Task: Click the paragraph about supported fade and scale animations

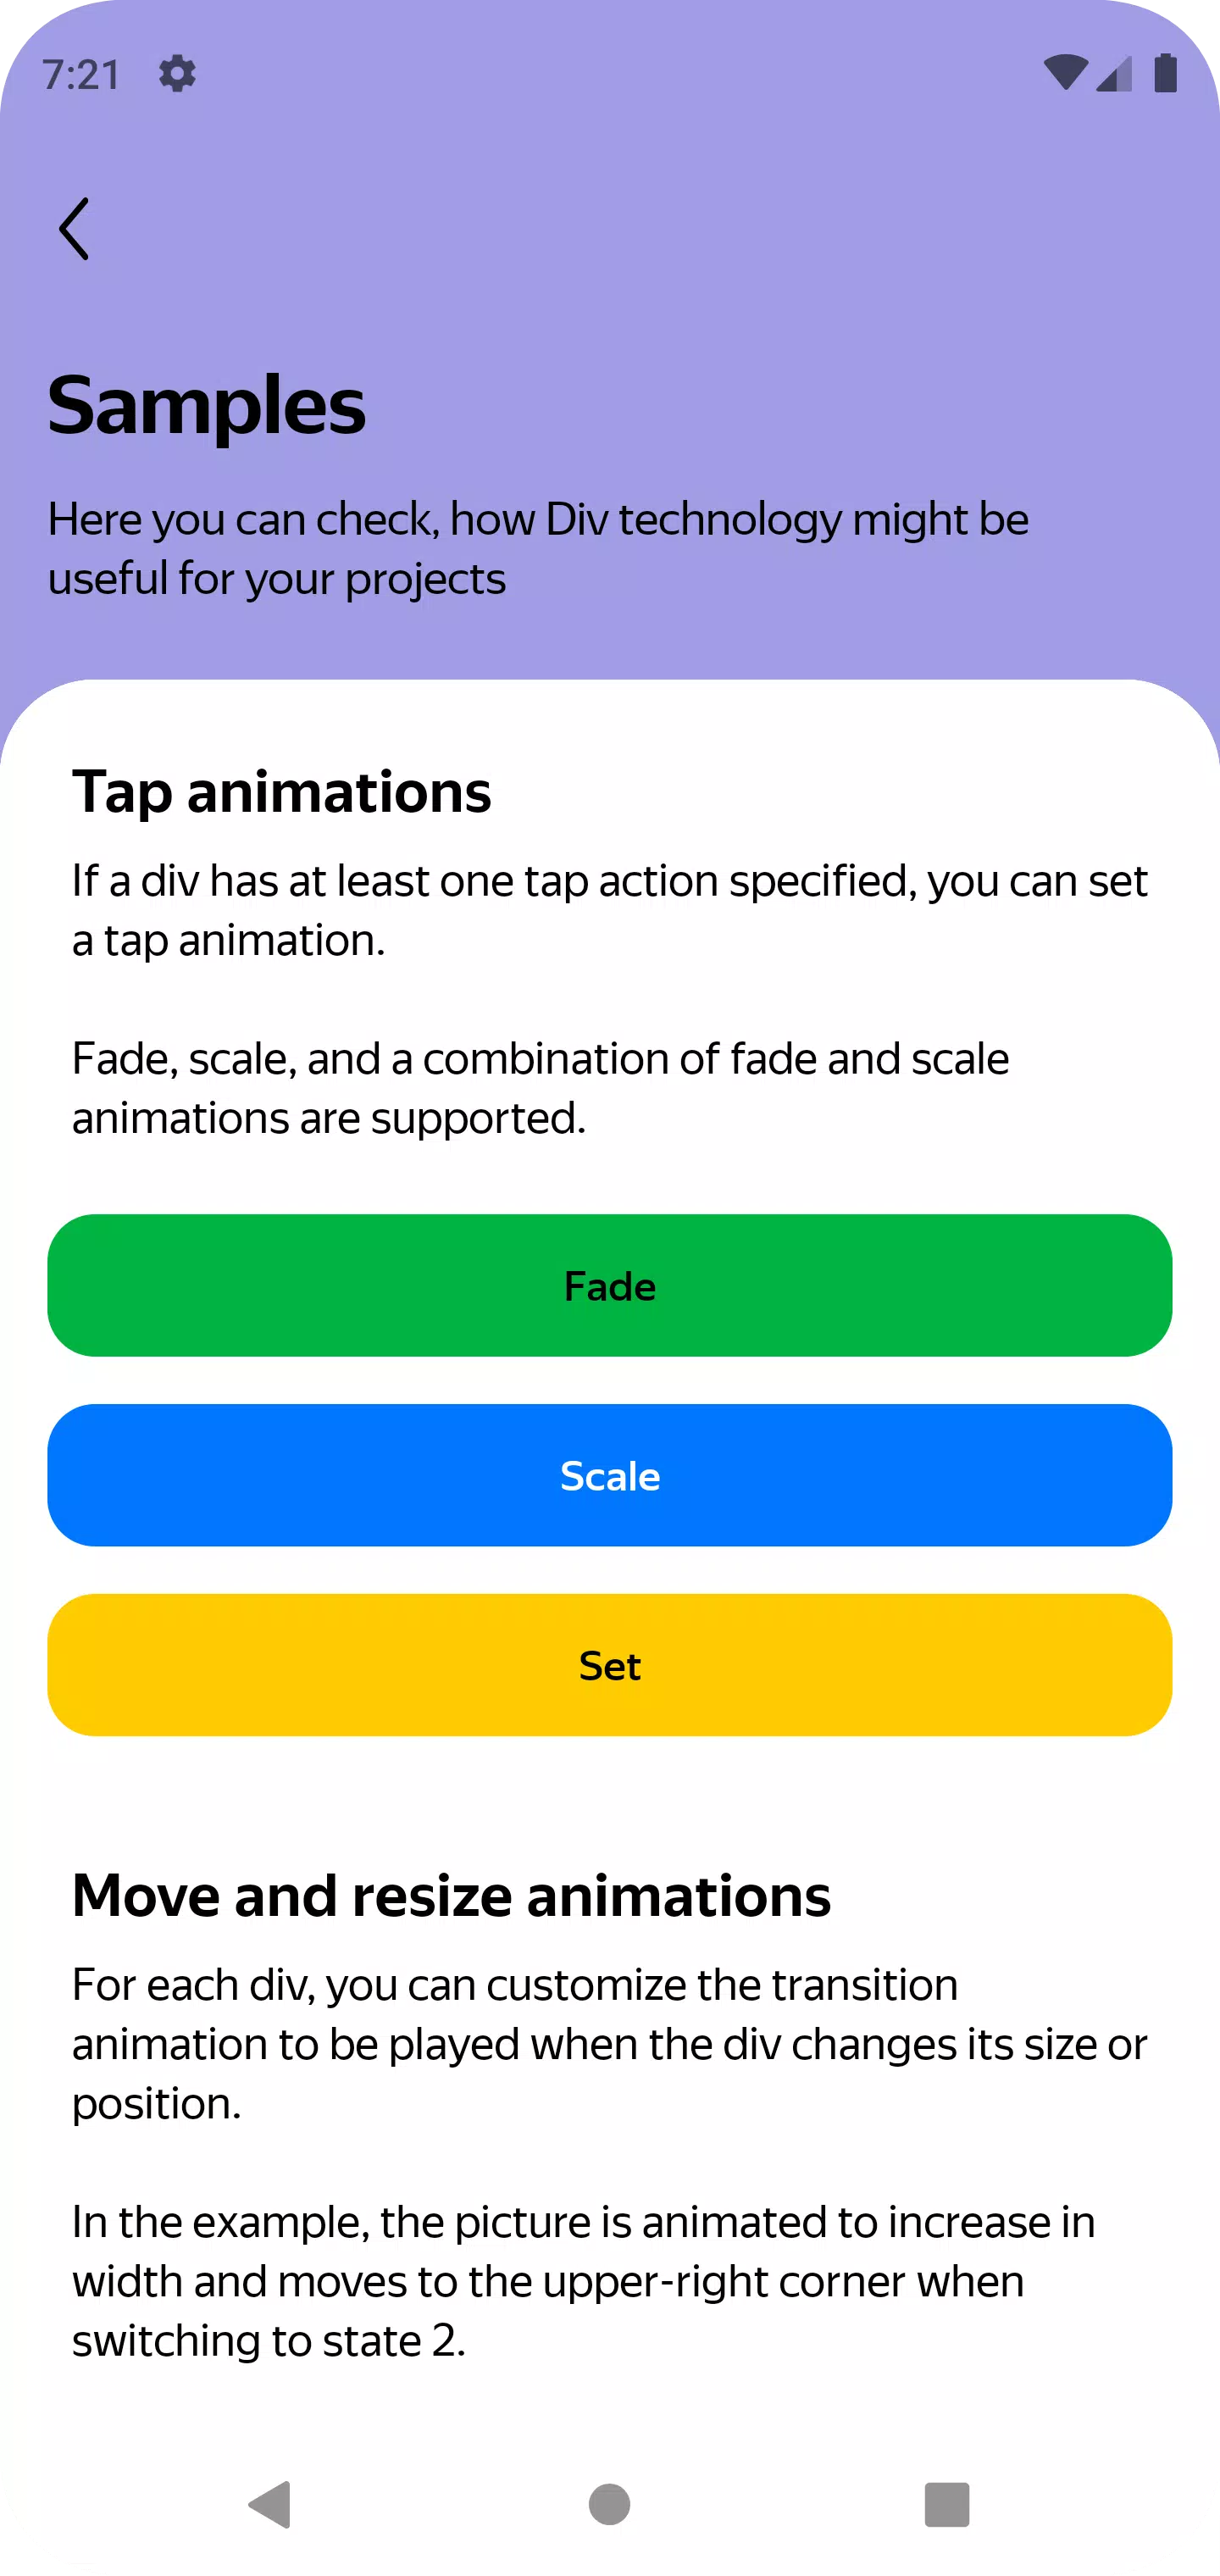Action: coord(540,1088)
